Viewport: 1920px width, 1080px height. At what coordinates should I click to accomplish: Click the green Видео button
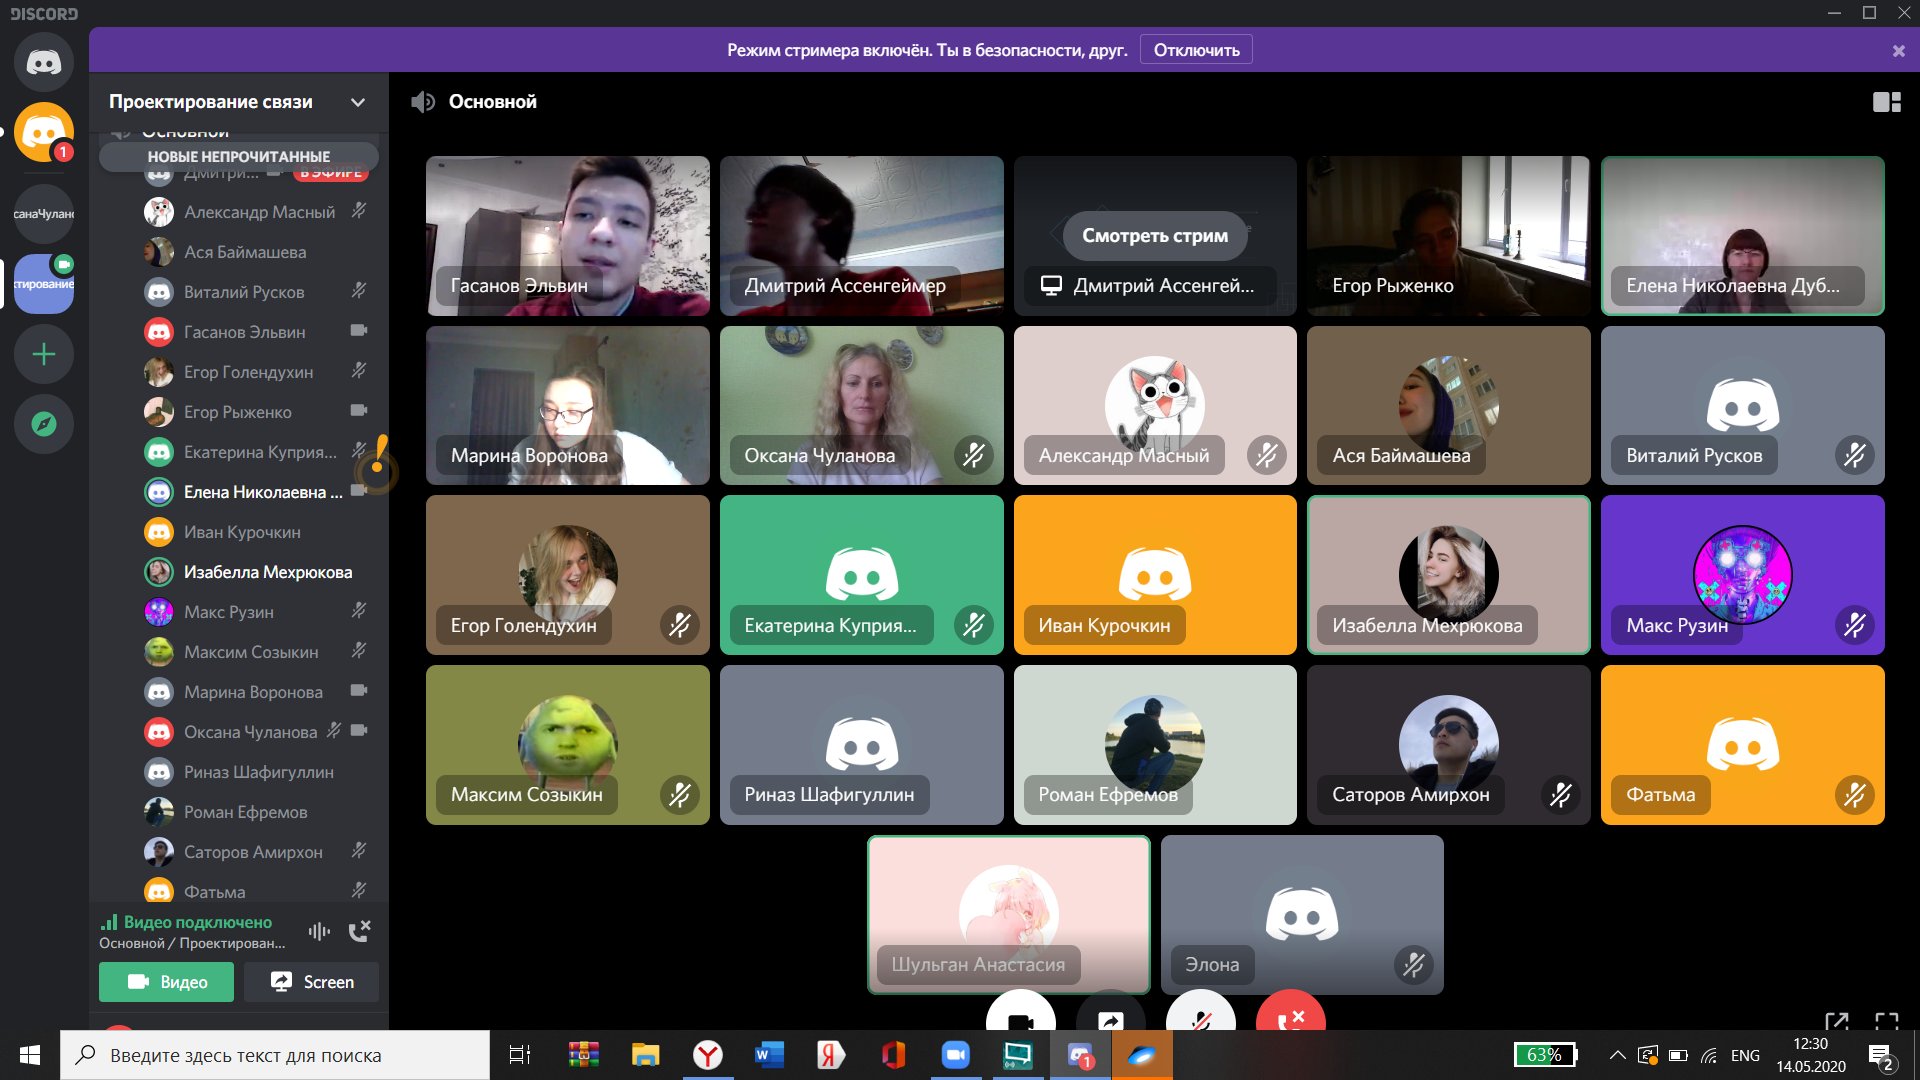(166, 982)
